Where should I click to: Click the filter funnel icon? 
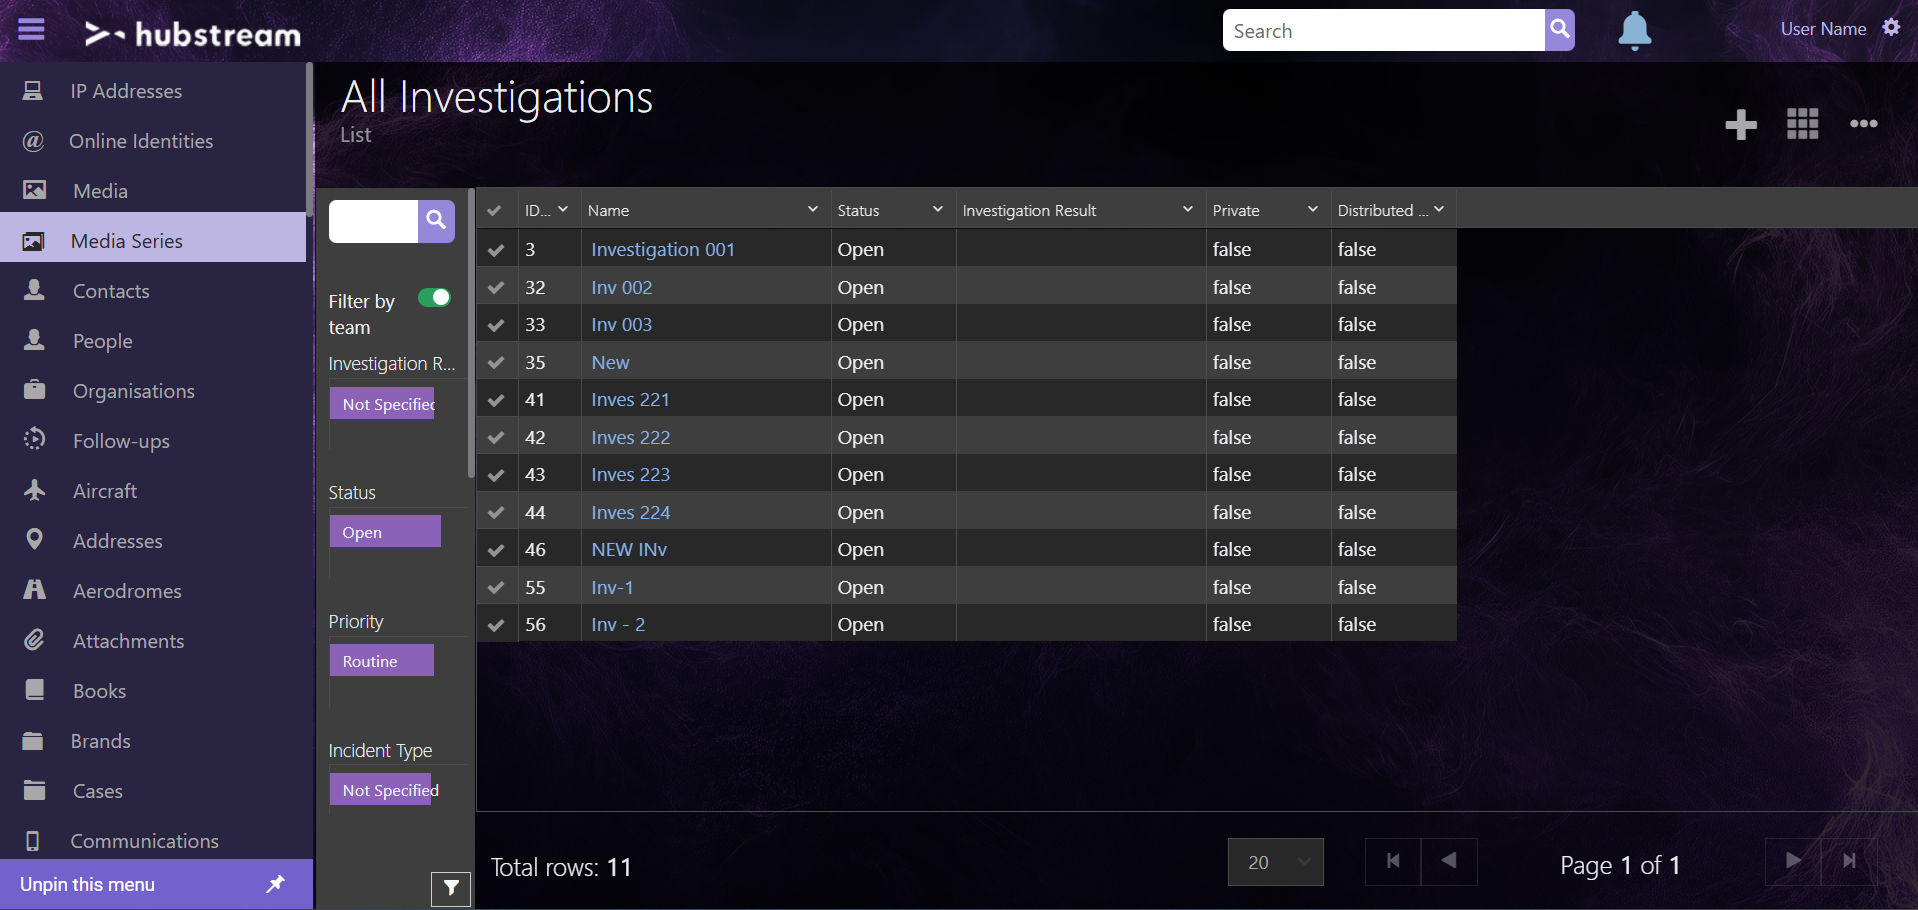click(451, 887)
